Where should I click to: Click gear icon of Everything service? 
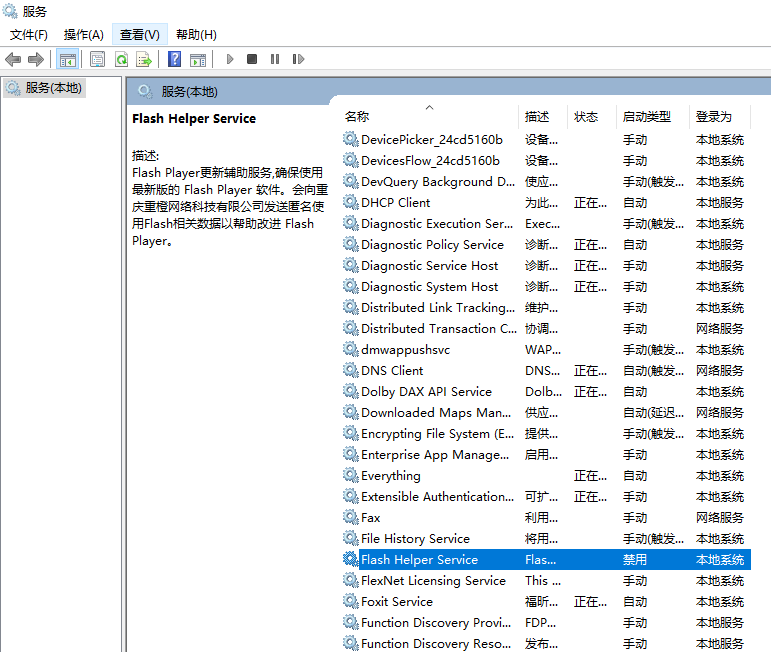tap(351, 475)
